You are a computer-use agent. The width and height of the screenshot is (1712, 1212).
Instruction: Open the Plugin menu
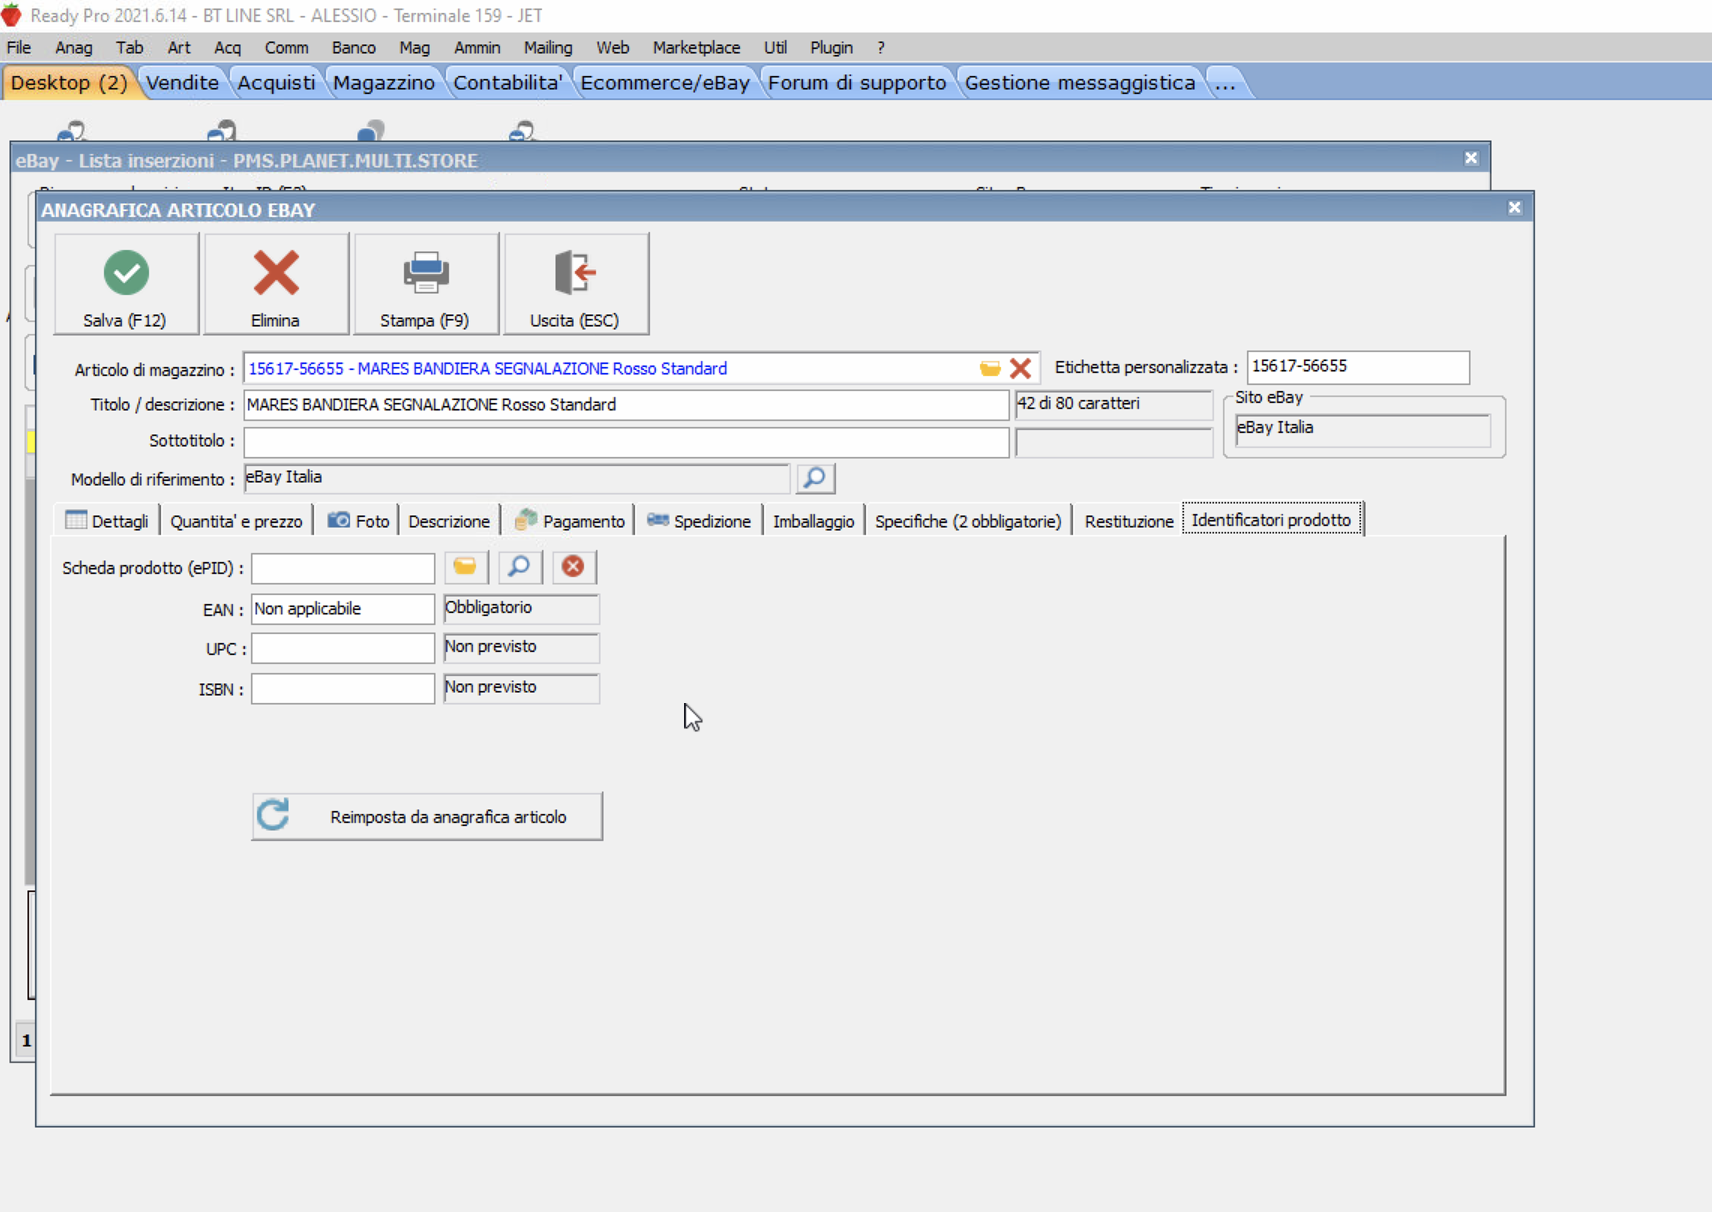point(831,47)
